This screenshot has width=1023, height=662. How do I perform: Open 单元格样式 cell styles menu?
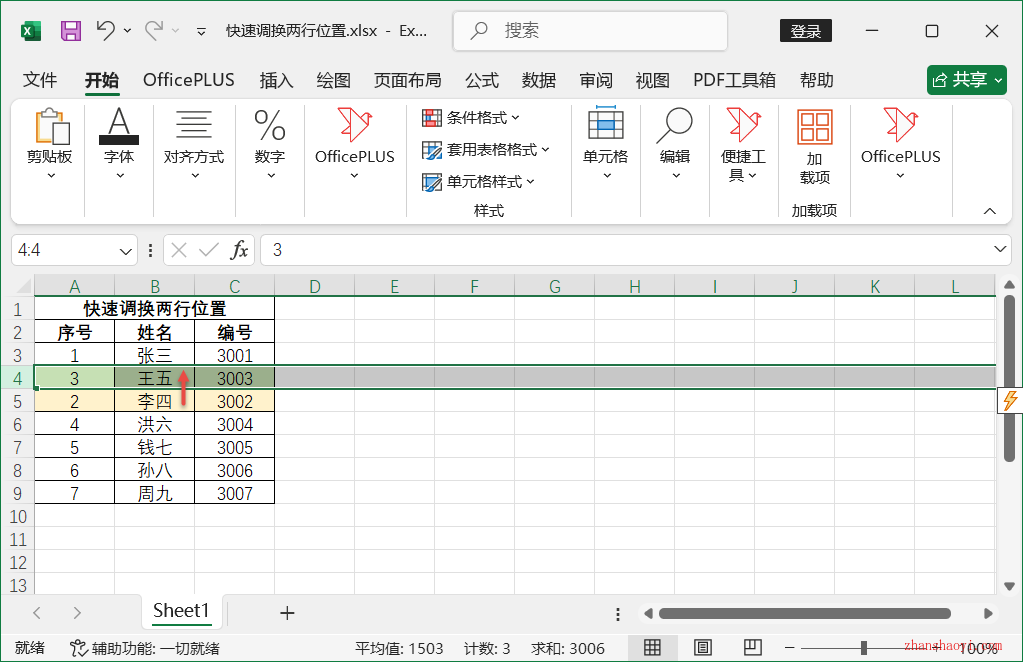tap(478, 181)
